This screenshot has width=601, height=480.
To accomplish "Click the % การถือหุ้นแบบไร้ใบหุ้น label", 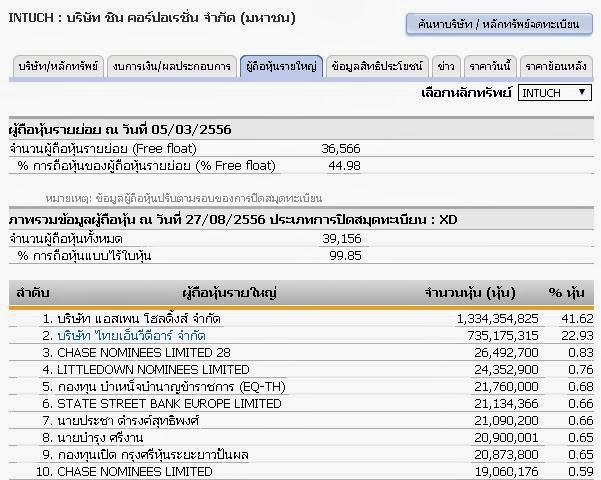I will point(84,256).
